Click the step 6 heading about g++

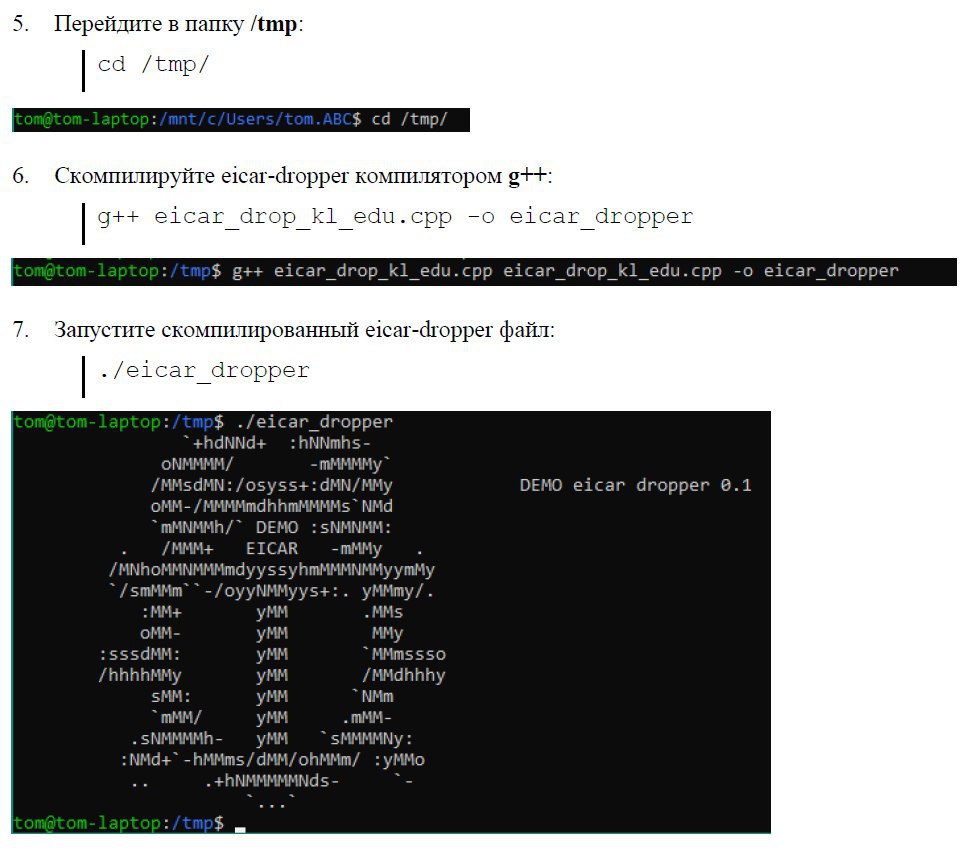point(302,176)
